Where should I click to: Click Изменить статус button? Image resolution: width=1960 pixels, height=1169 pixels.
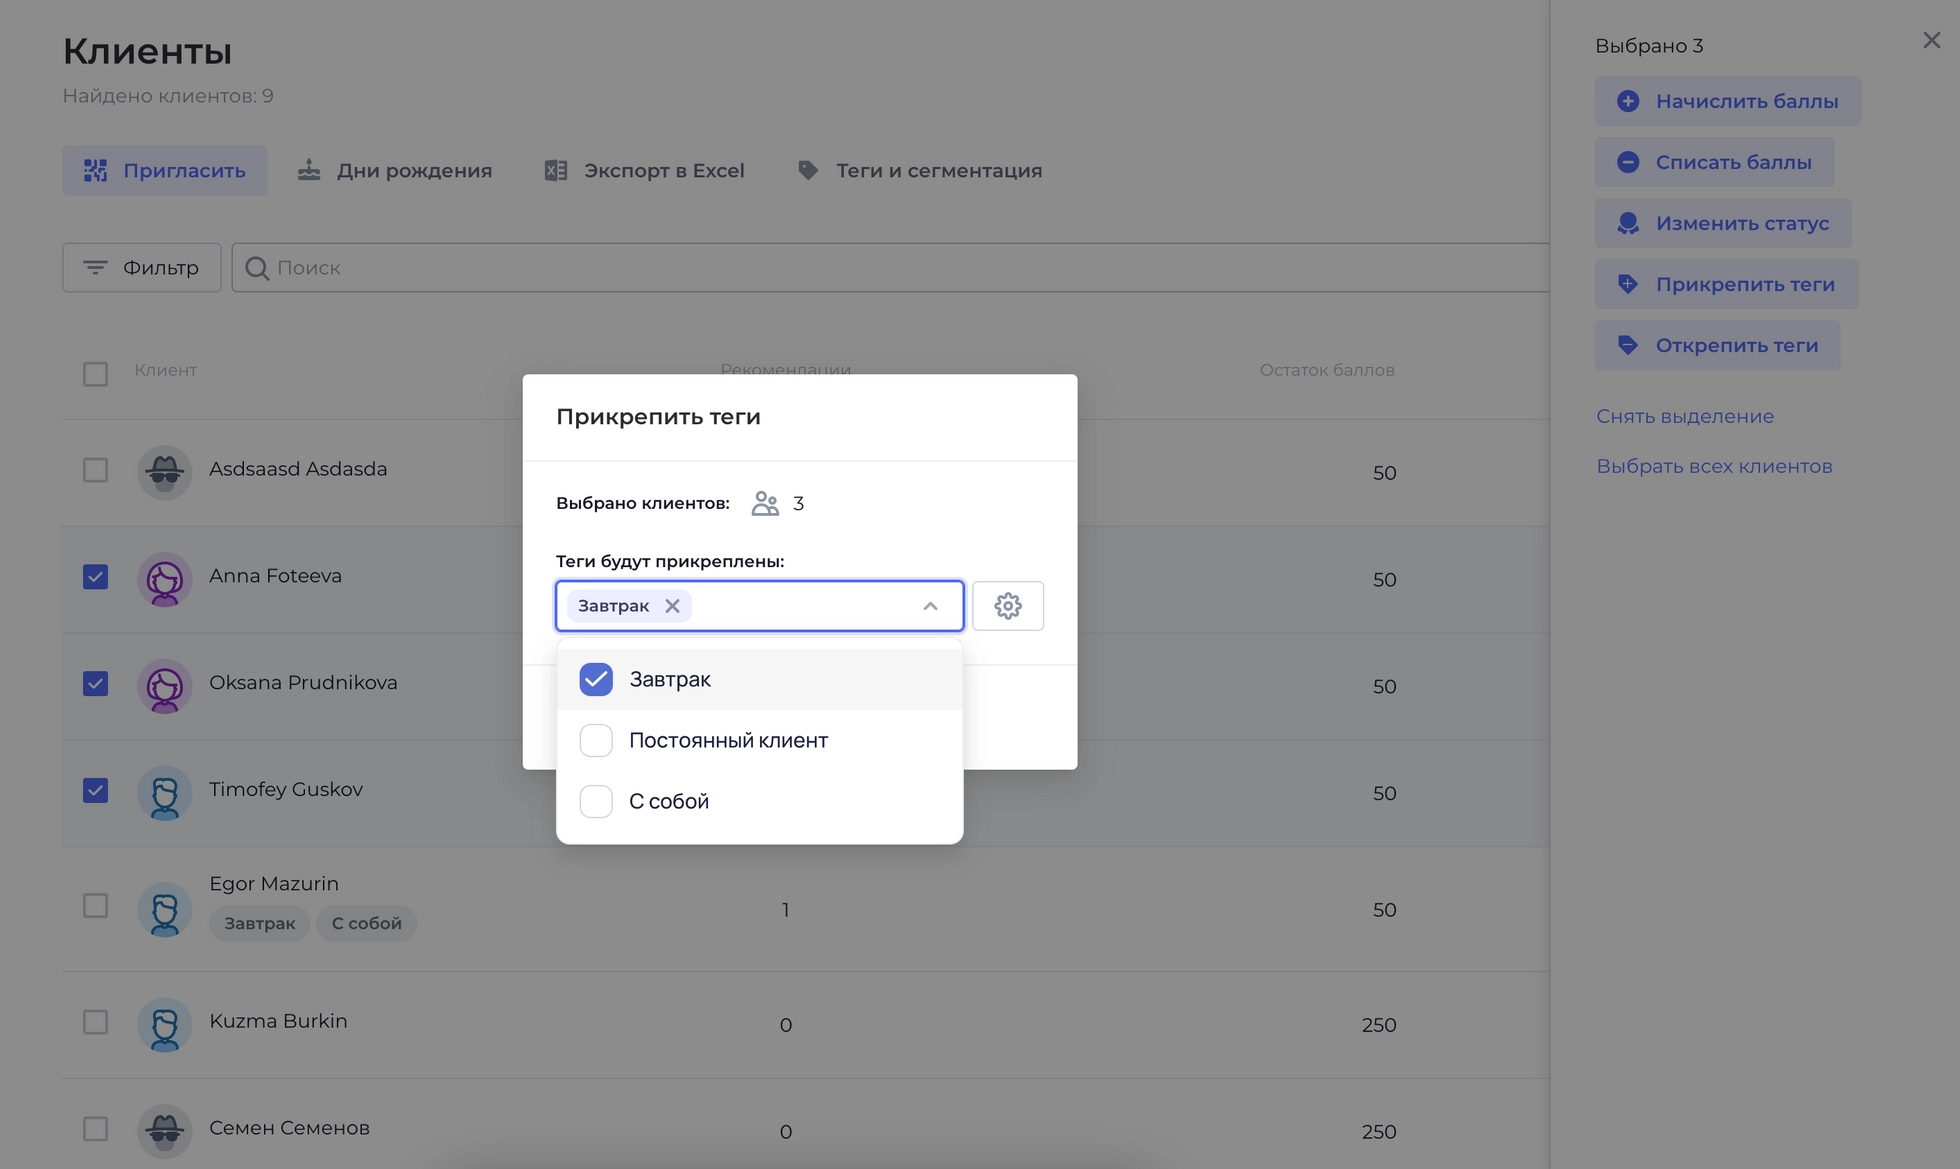[x=1723, y=223]
